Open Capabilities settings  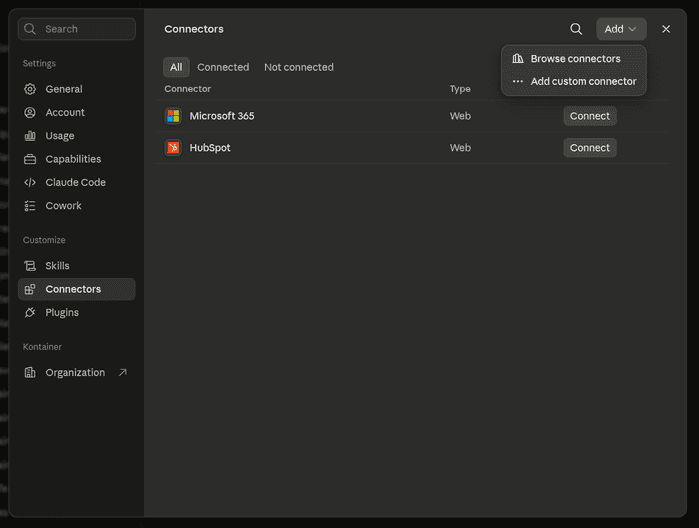tap(77, 159)
